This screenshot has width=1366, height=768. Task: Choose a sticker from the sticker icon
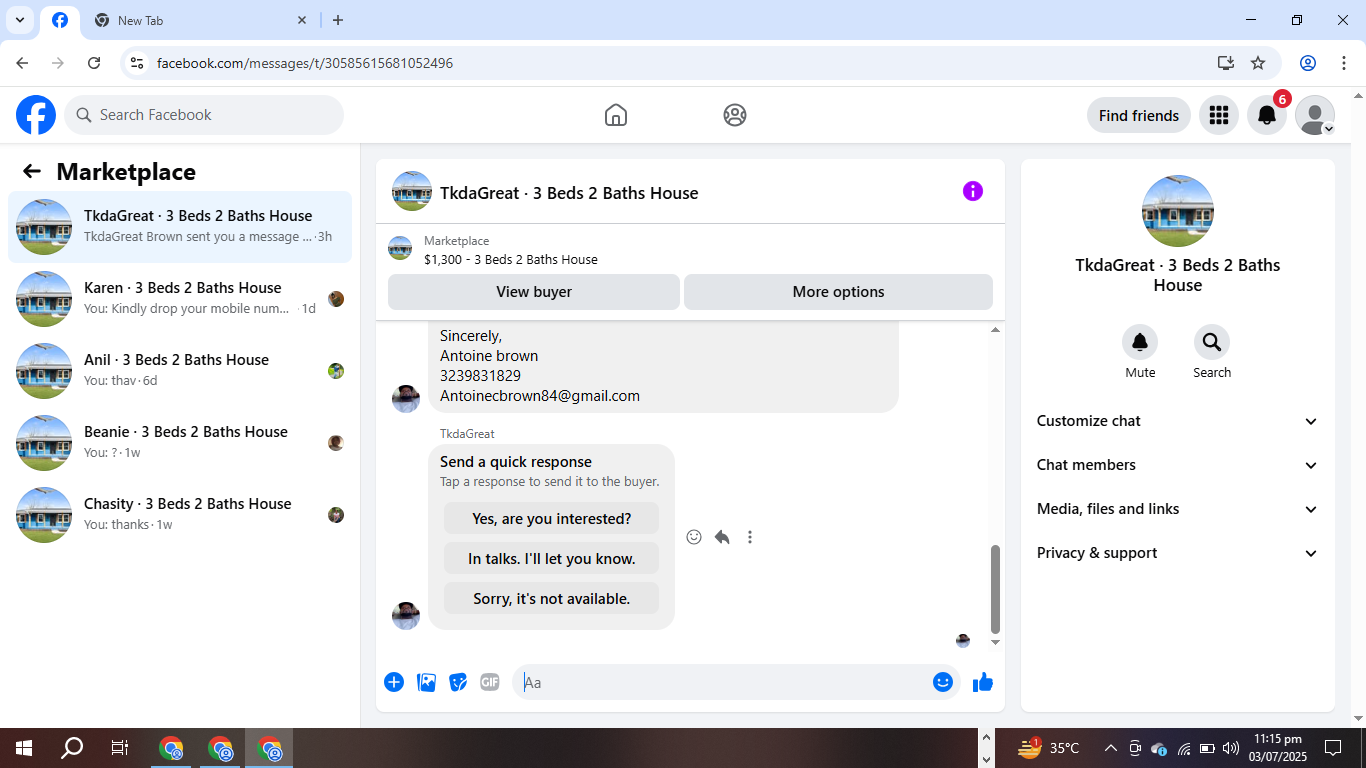[458, 682]
